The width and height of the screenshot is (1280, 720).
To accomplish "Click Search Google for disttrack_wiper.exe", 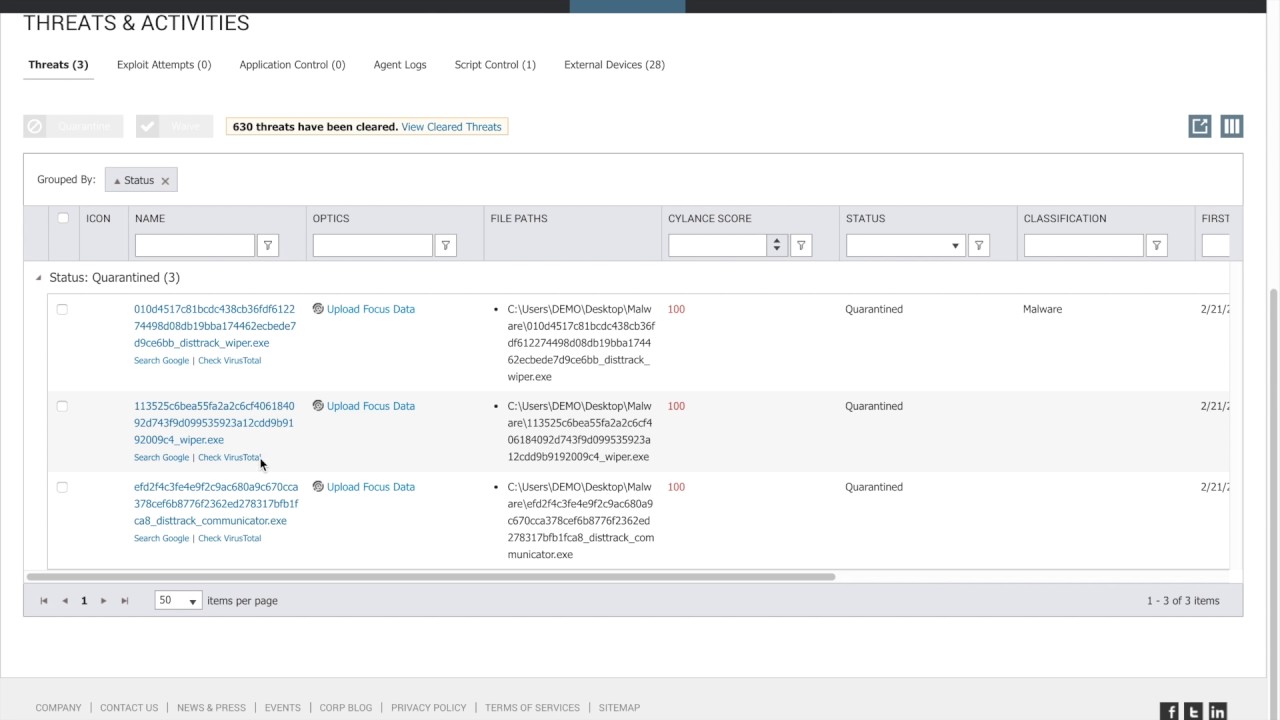I will 161,361.
